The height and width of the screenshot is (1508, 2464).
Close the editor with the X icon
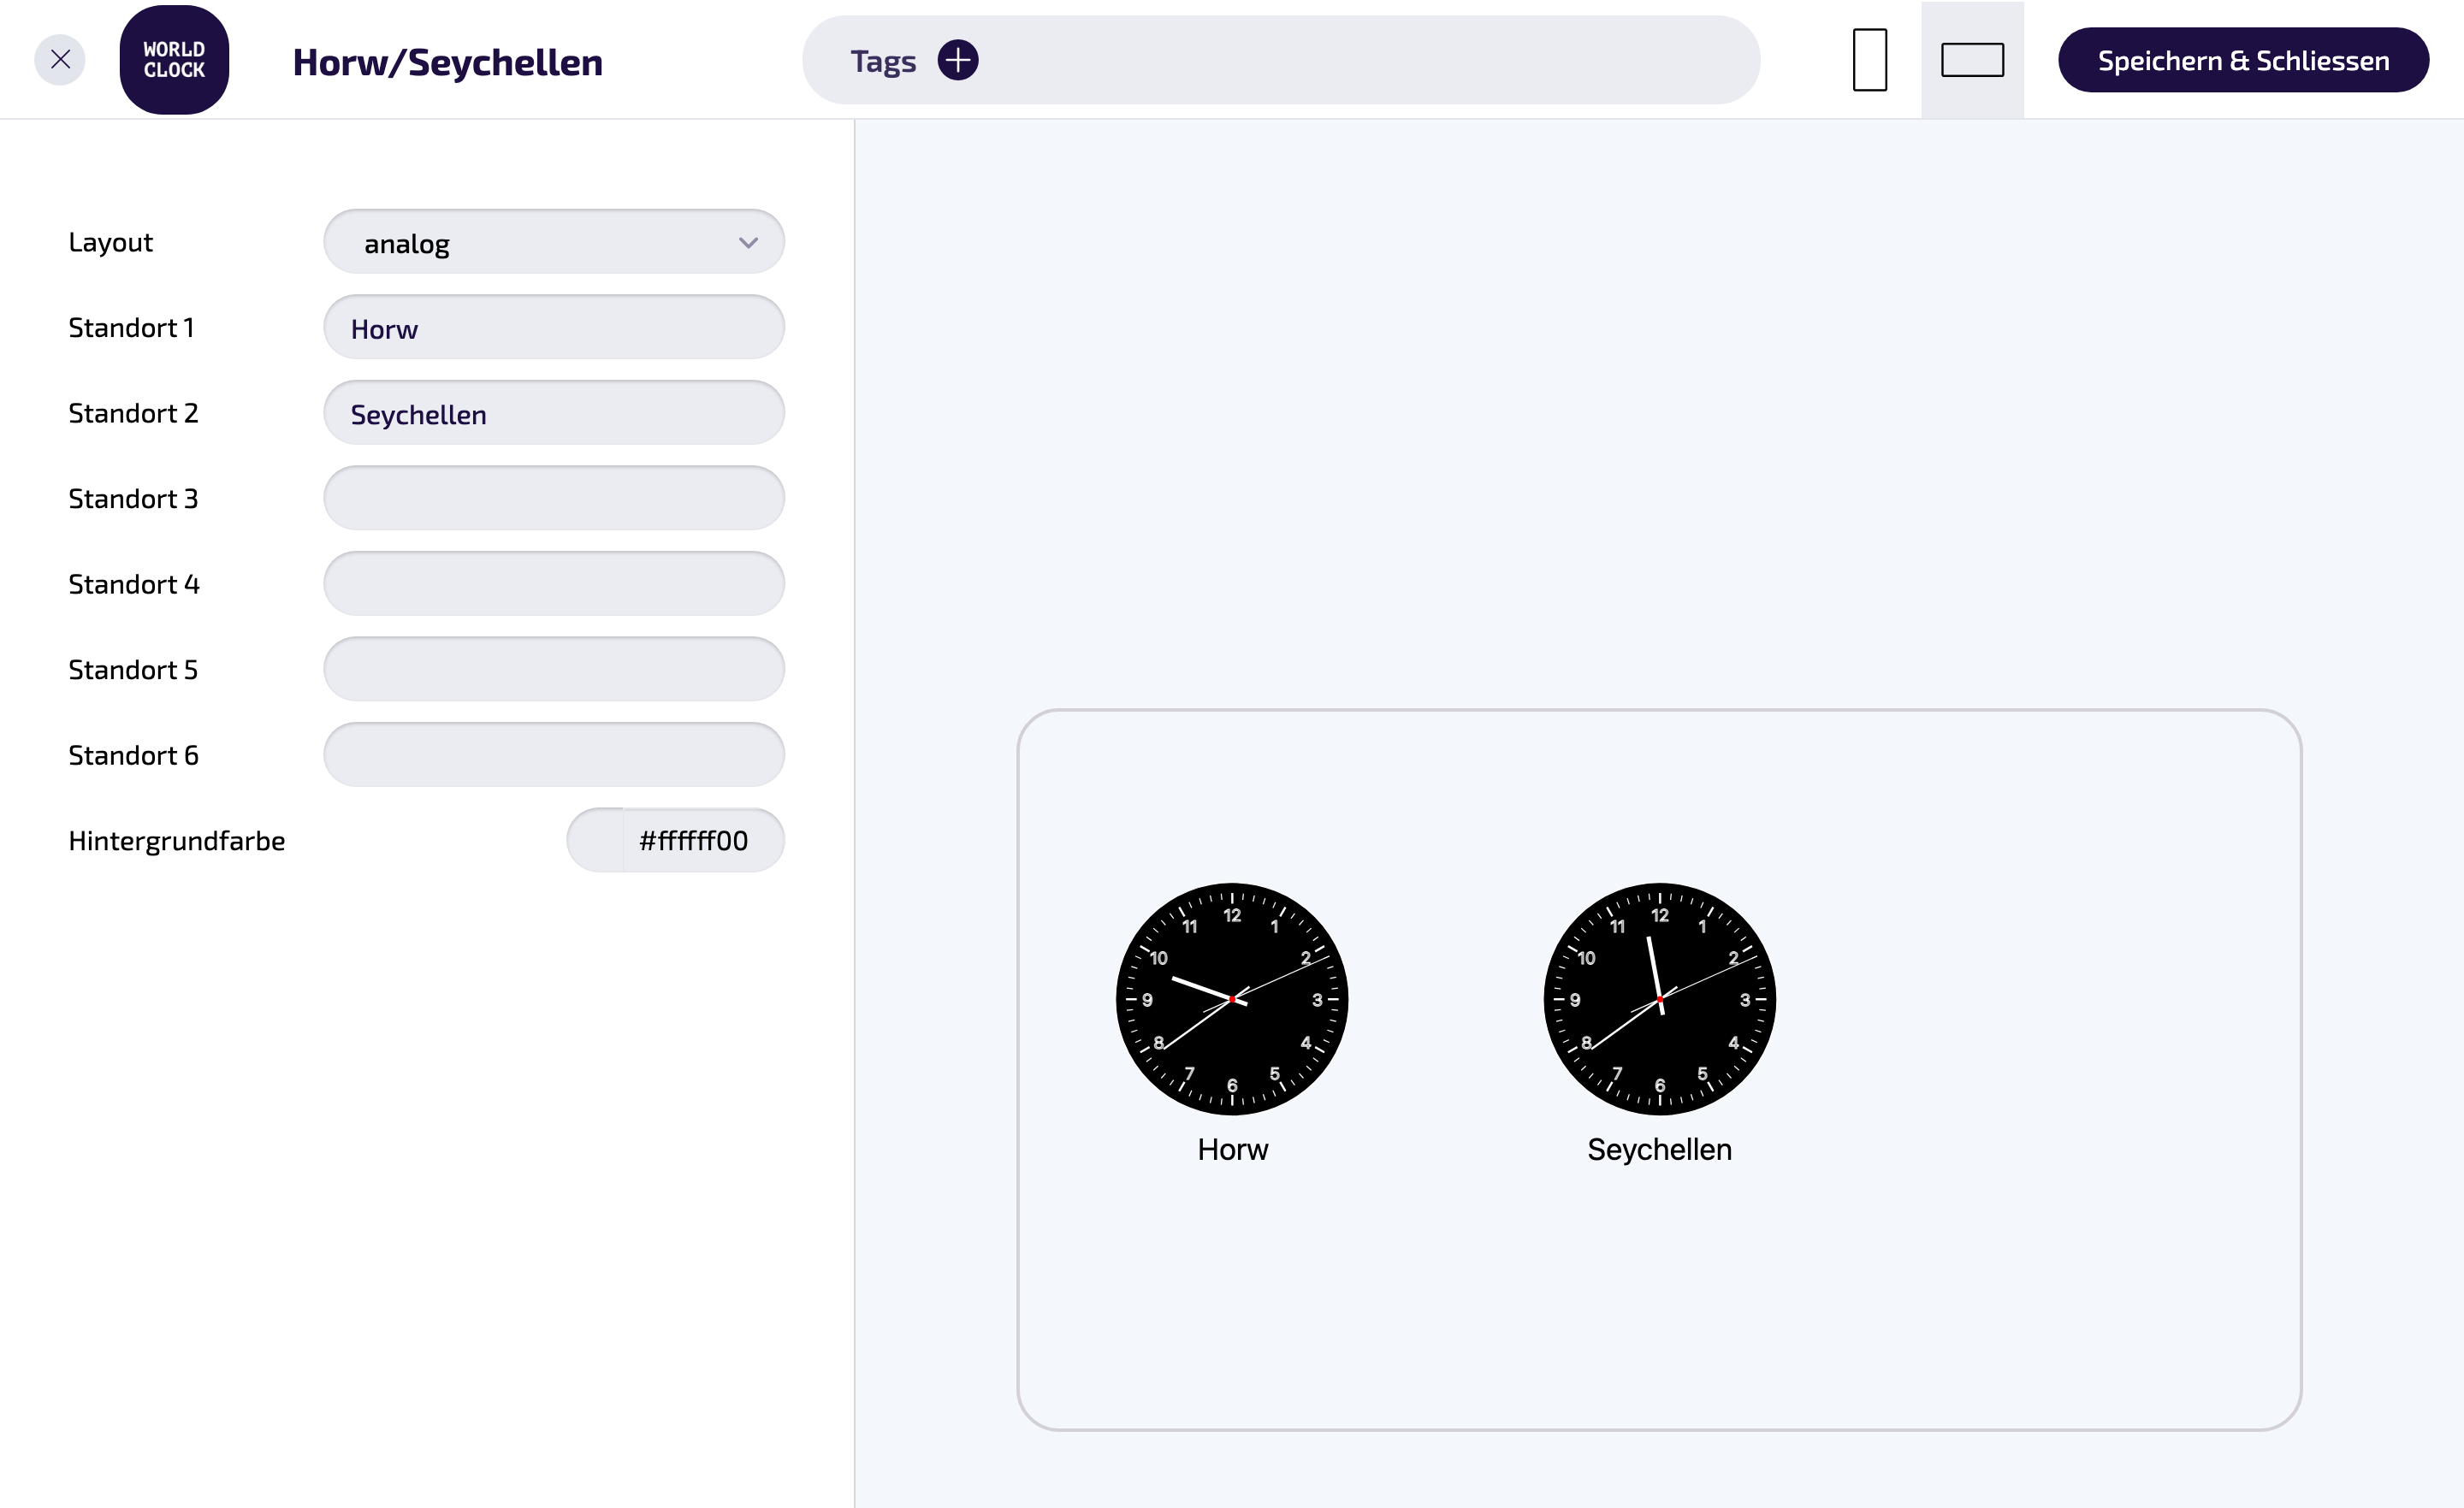[60, 60]
